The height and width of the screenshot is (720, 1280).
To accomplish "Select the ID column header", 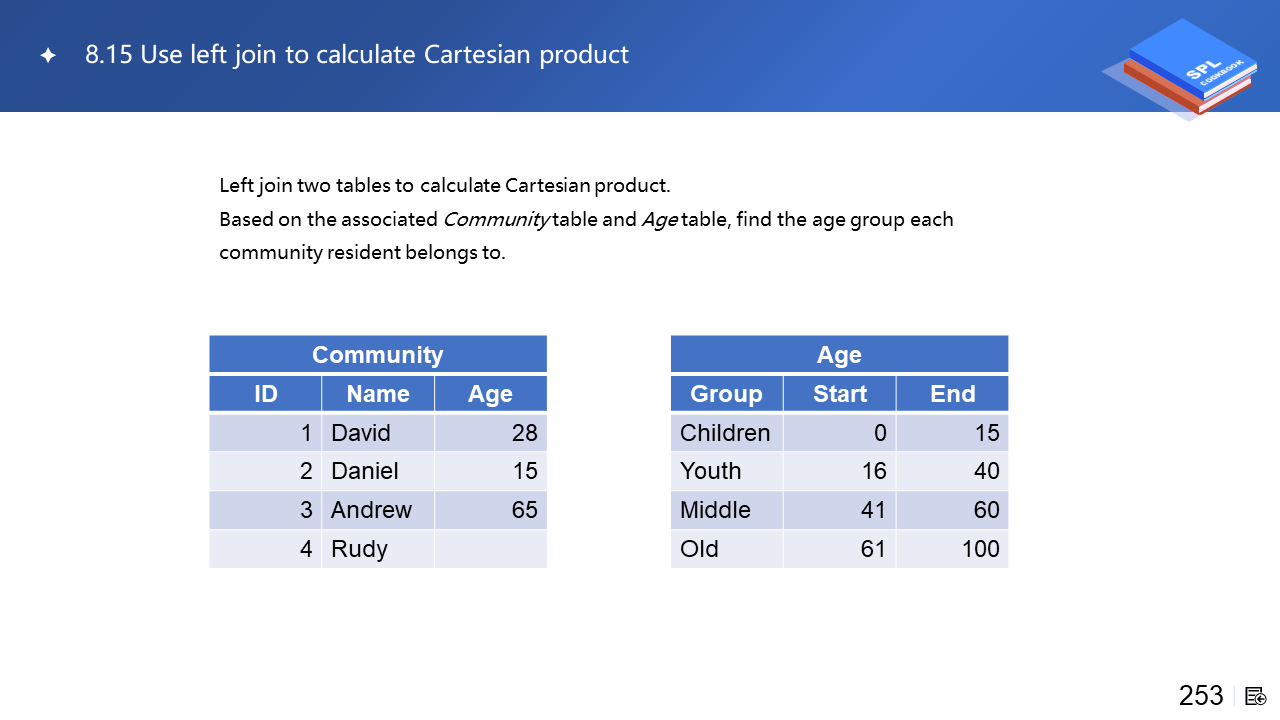I will [265, 394].
